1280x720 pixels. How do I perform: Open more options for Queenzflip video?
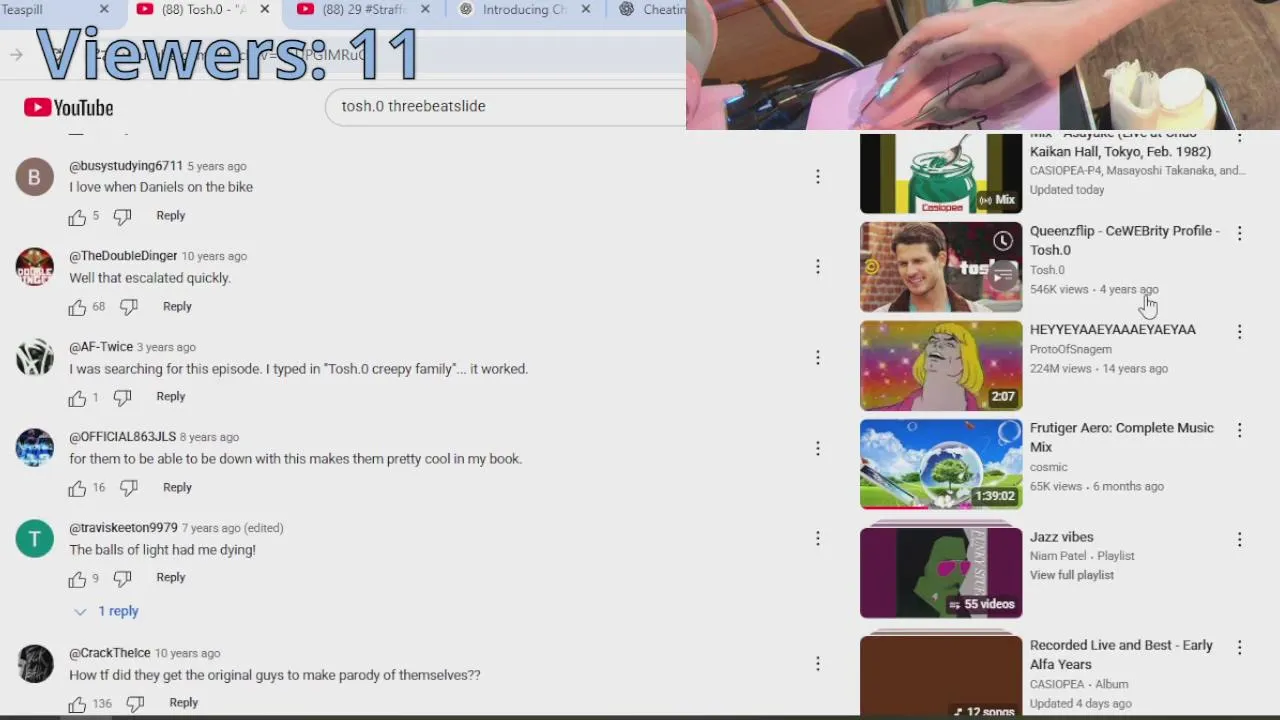pyautogui.click(x=1239, y=233)
